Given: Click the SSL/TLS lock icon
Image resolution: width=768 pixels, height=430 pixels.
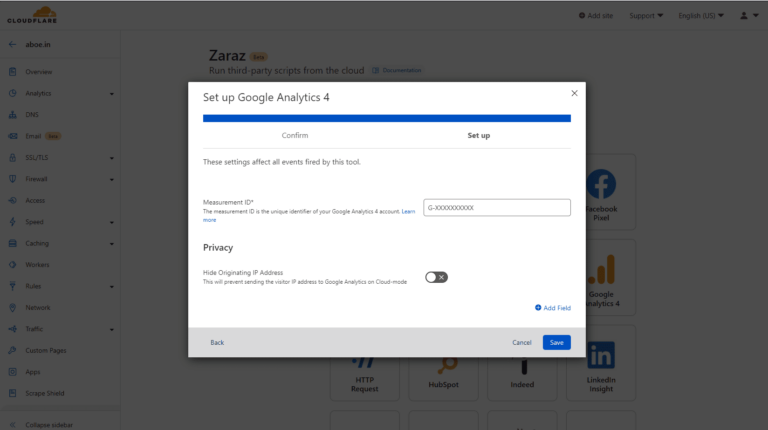Looking at the screenshot, I should point(13,158).
